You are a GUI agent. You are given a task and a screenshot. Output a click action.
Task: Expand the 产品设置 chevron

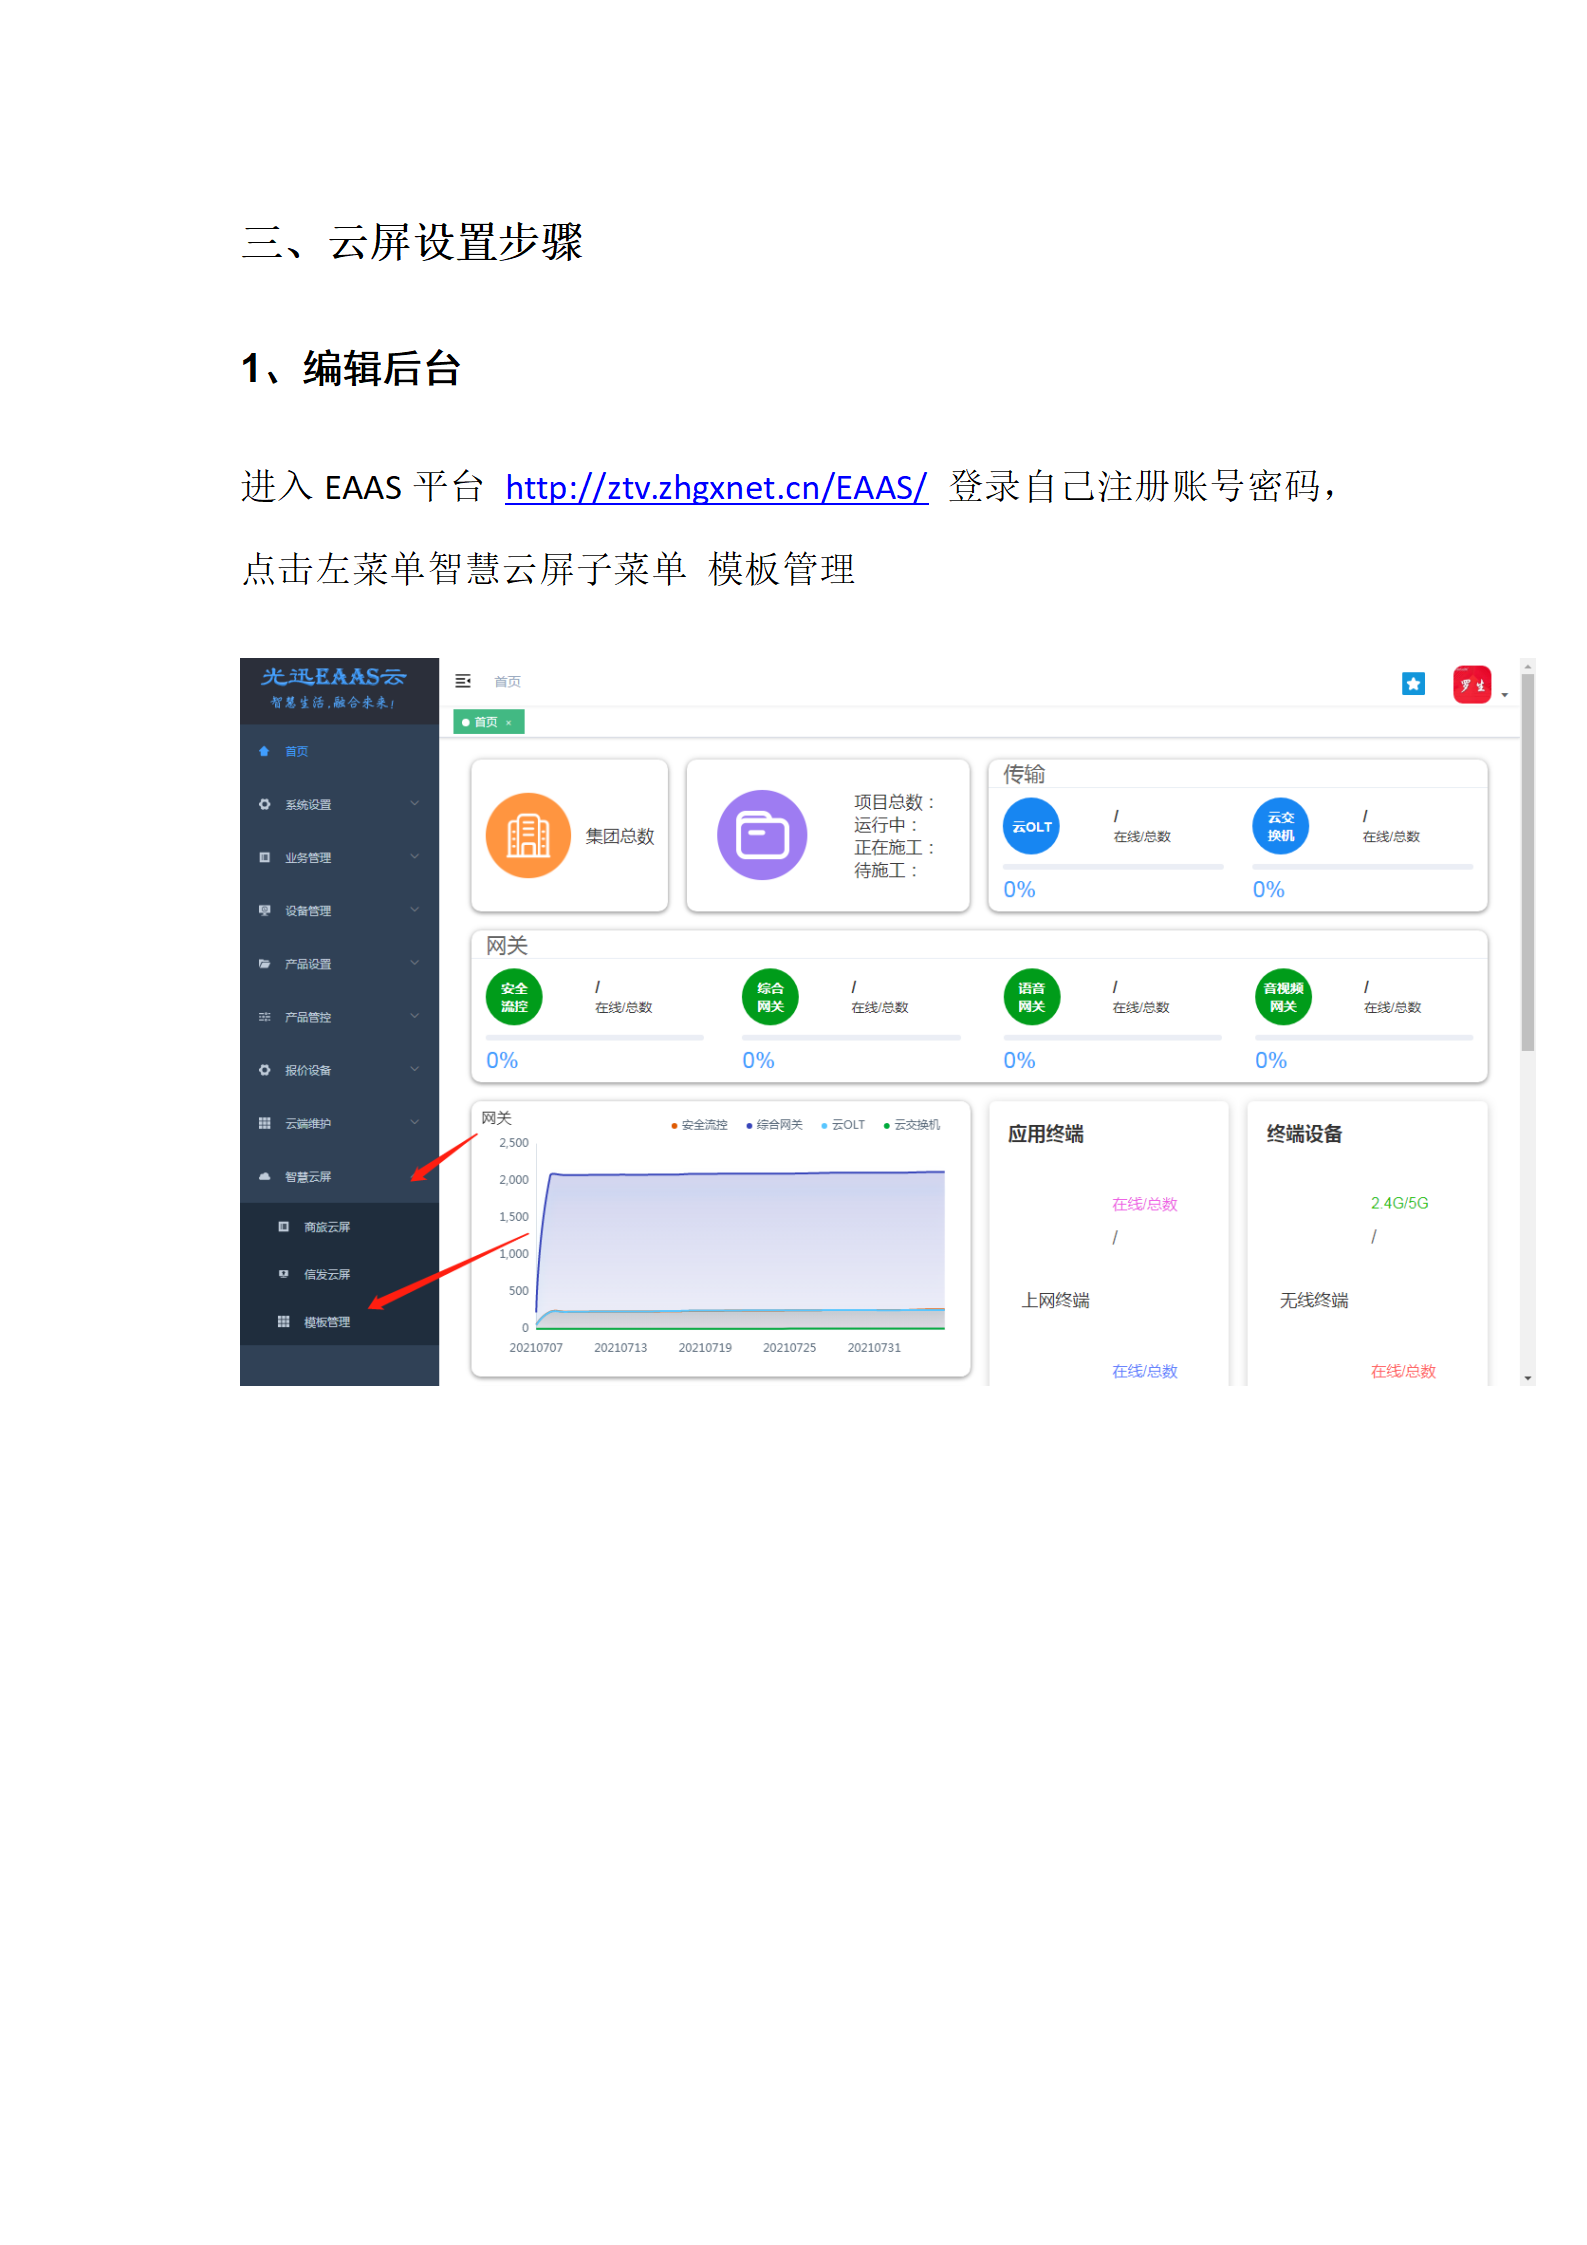coord(414,962)
